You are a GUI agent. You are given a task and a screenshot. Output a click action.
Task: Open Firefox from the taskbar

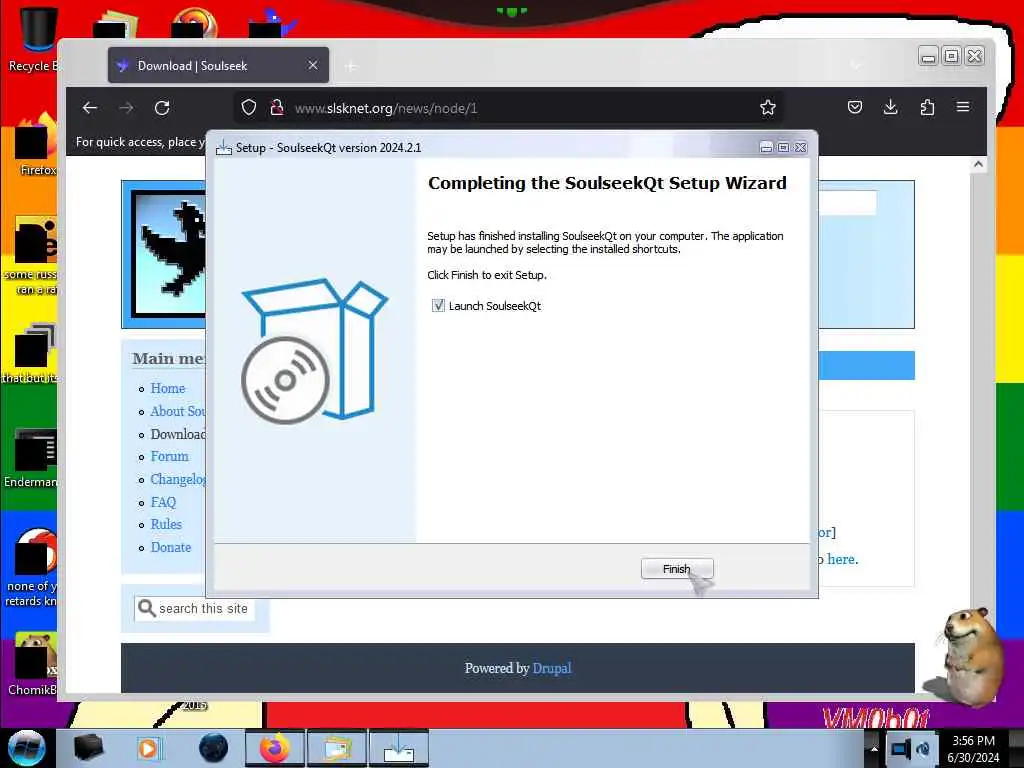pyautogui.click(x=275, y=748)
